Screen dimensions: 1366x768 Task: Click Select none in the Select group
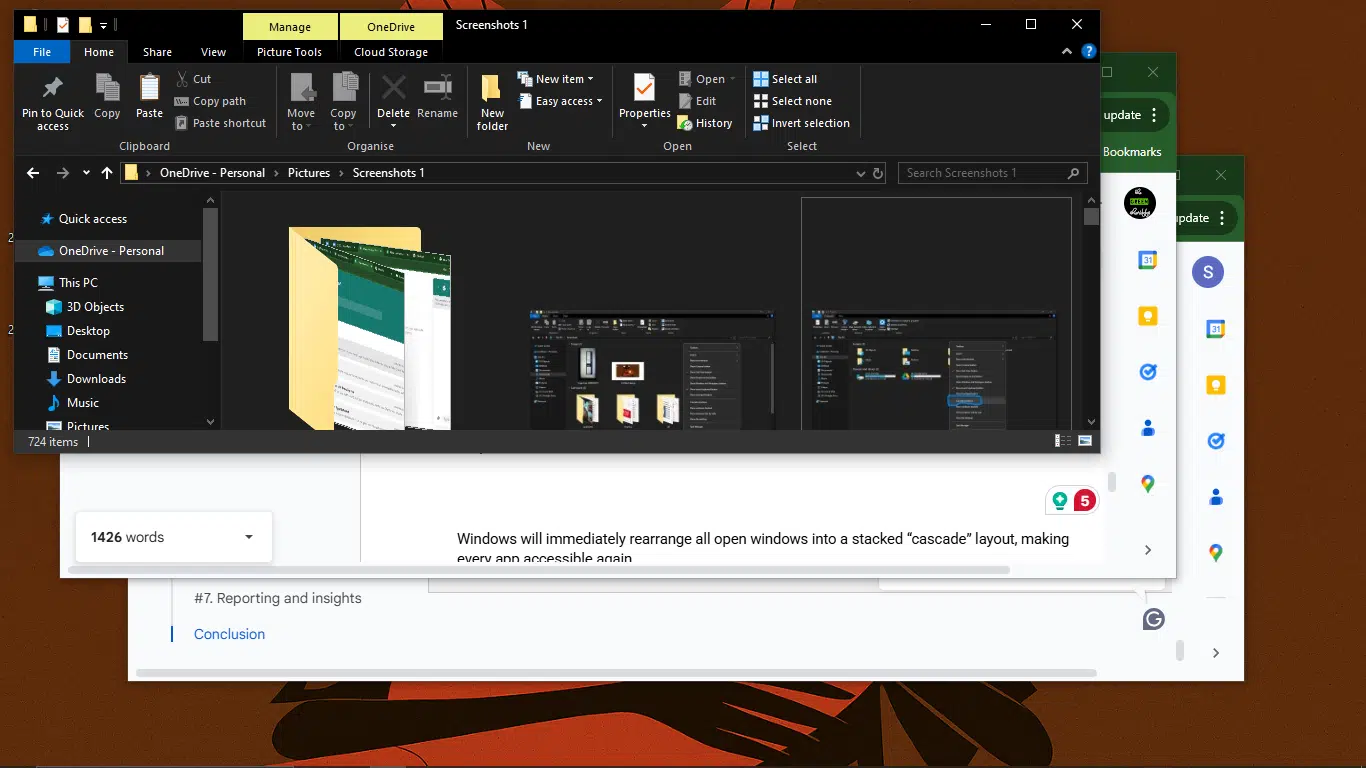point(792,101)
